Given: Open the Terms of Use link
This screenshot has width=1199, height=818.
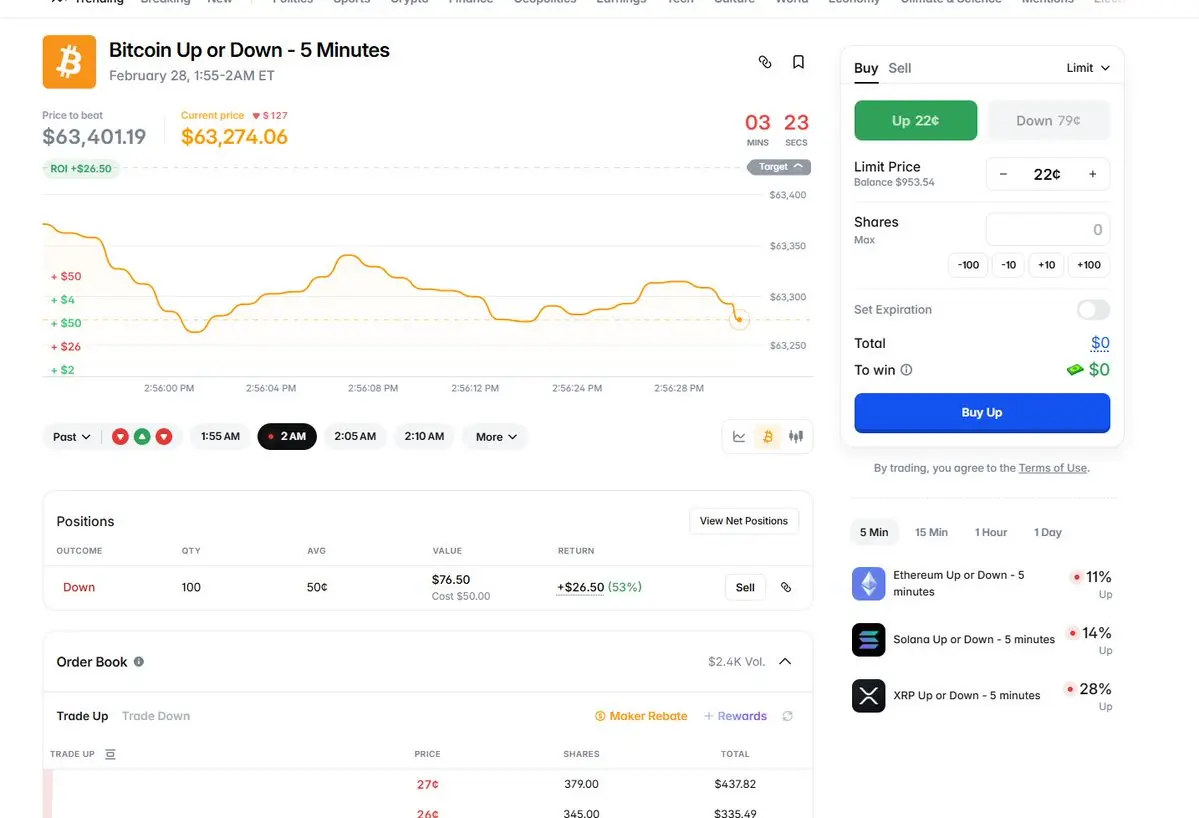Looking at the screenshot, I should pyautogui.click(x=1053, y=468).
